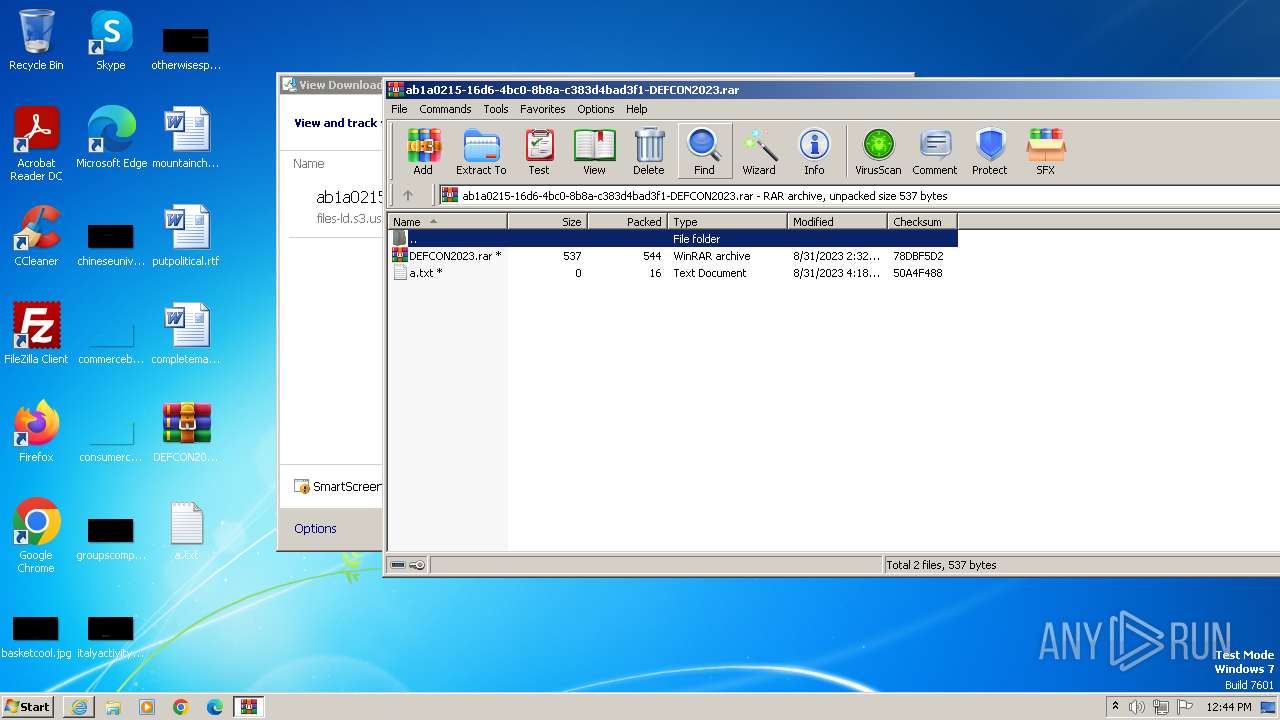1280x720 pixels.
Task: Open the Options menu in WinRAR
Action: [596, 109]
